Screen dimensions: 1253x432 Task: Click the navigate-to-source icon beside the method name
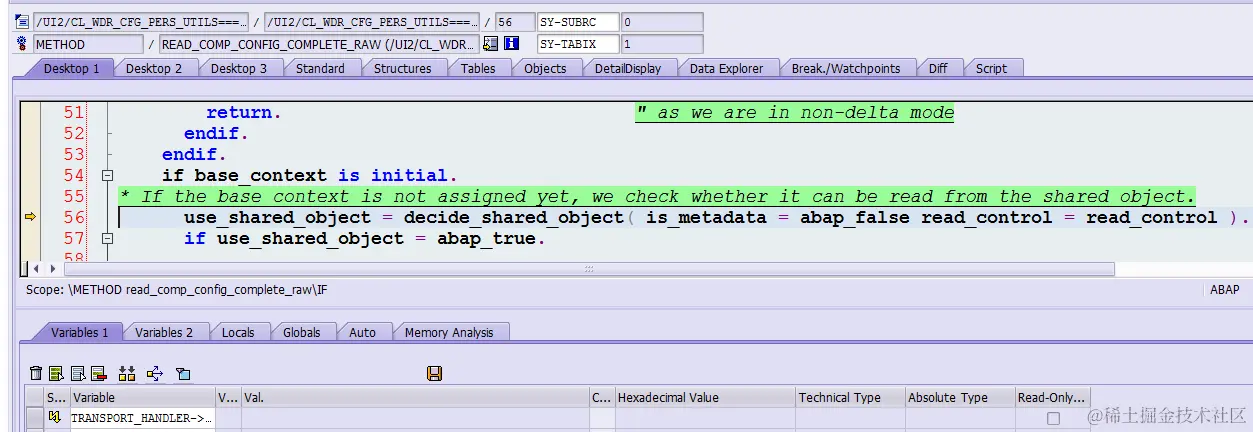click(x=490, y=44)
